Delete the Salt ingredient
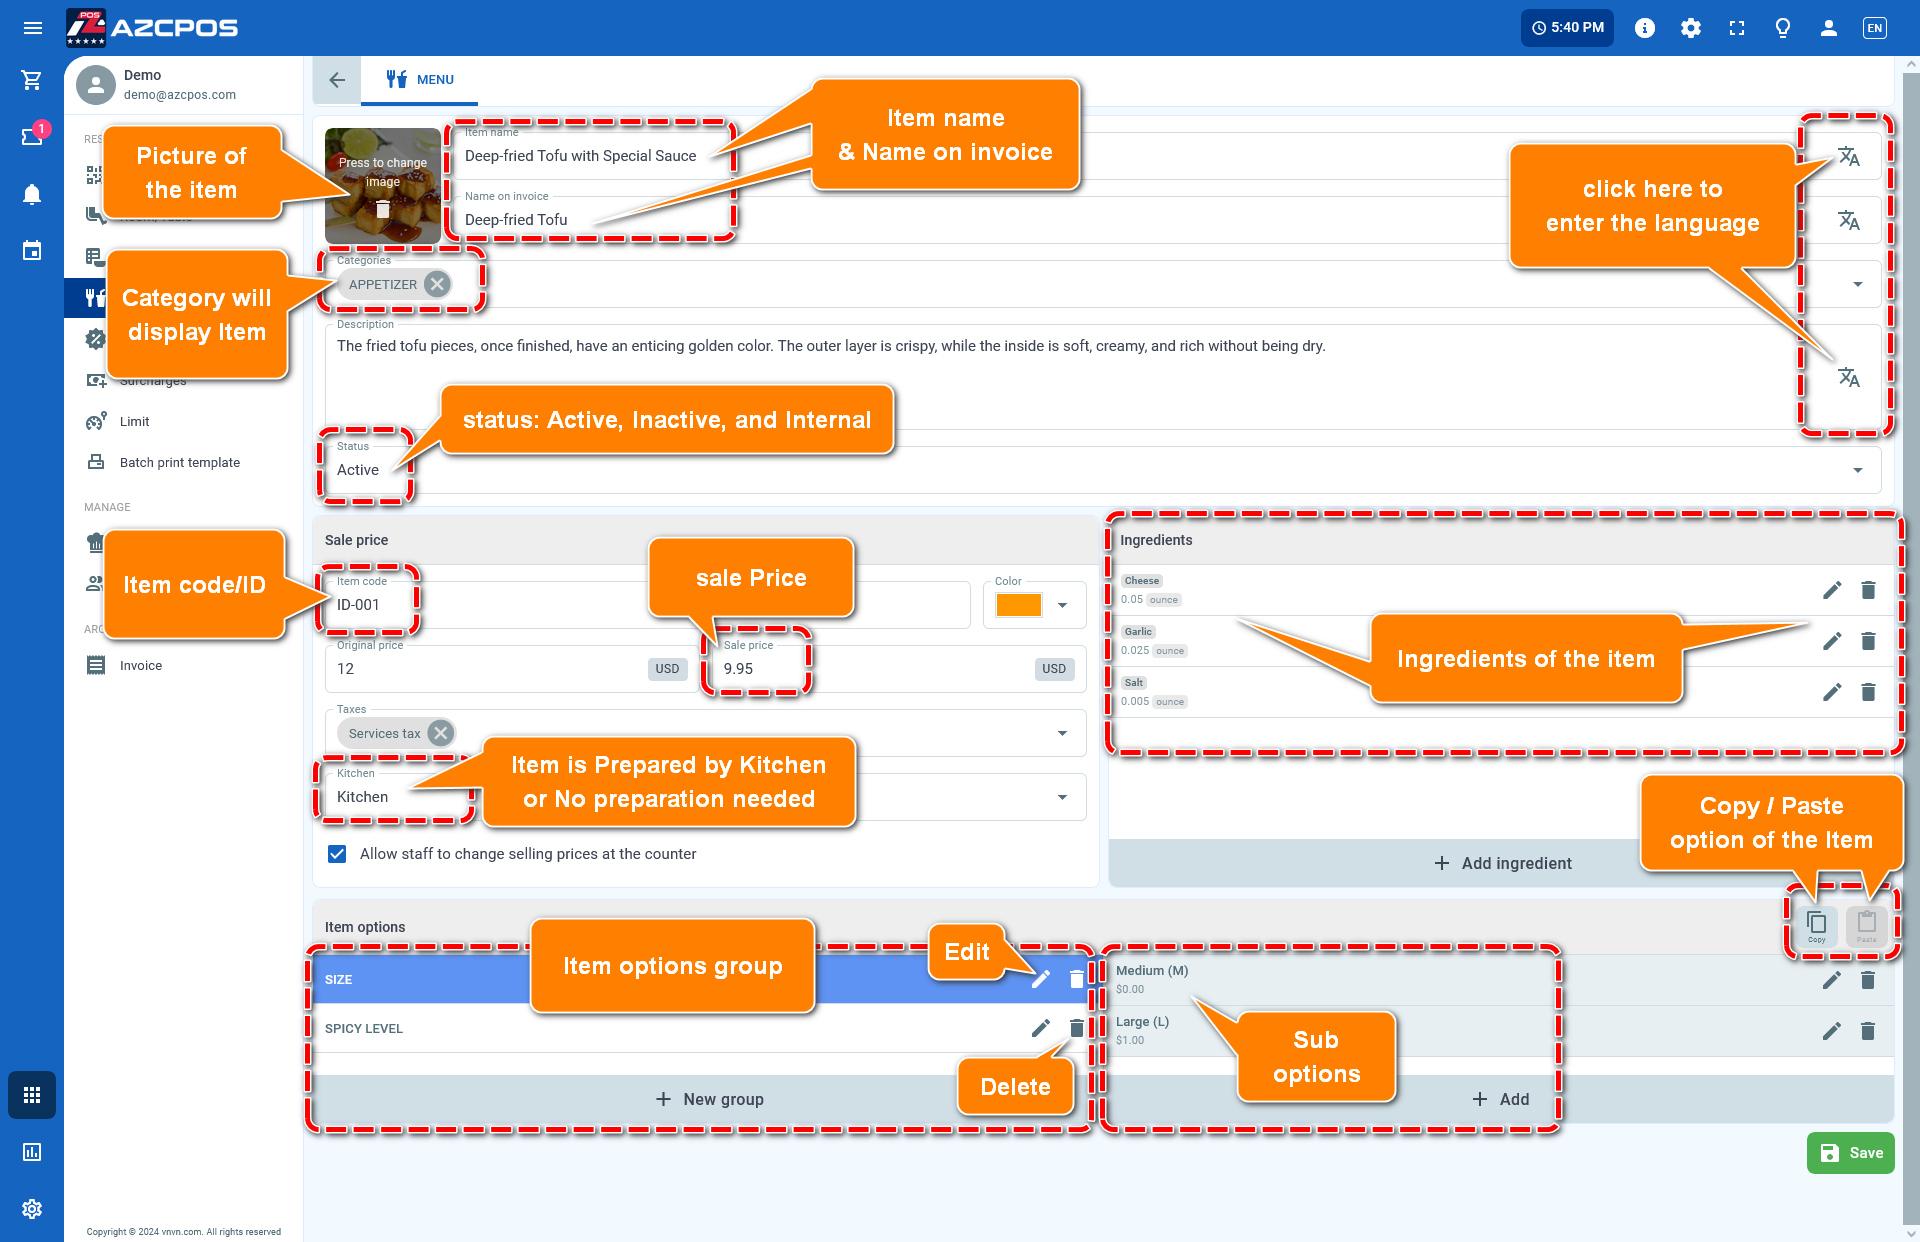1920x1242 pixels. tap(1868, 692)
